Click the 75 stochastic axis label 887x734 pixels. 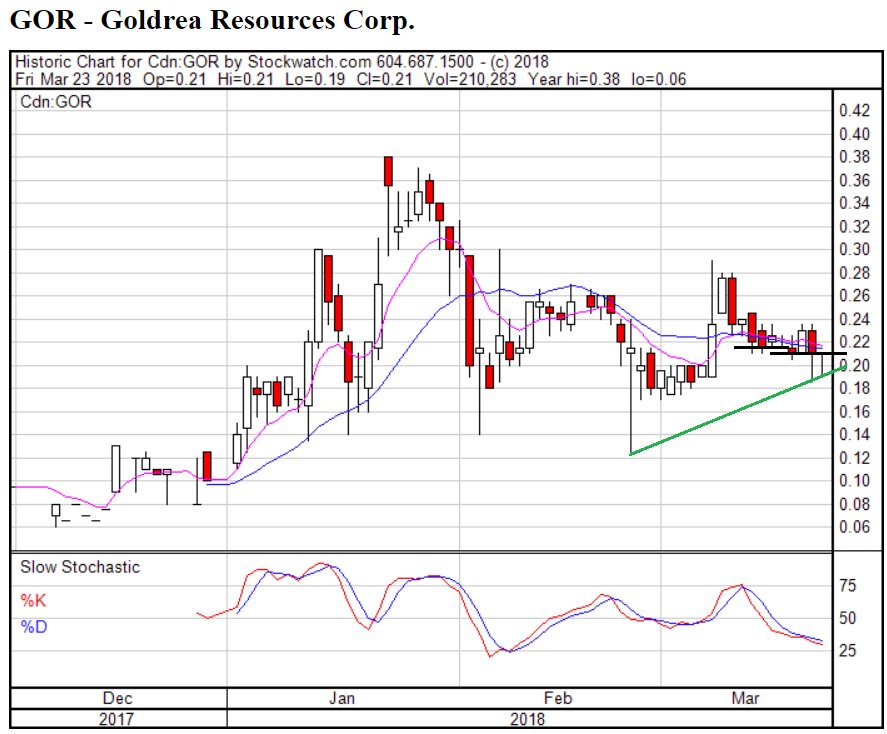pyautogui.click(x=847, y=585)
